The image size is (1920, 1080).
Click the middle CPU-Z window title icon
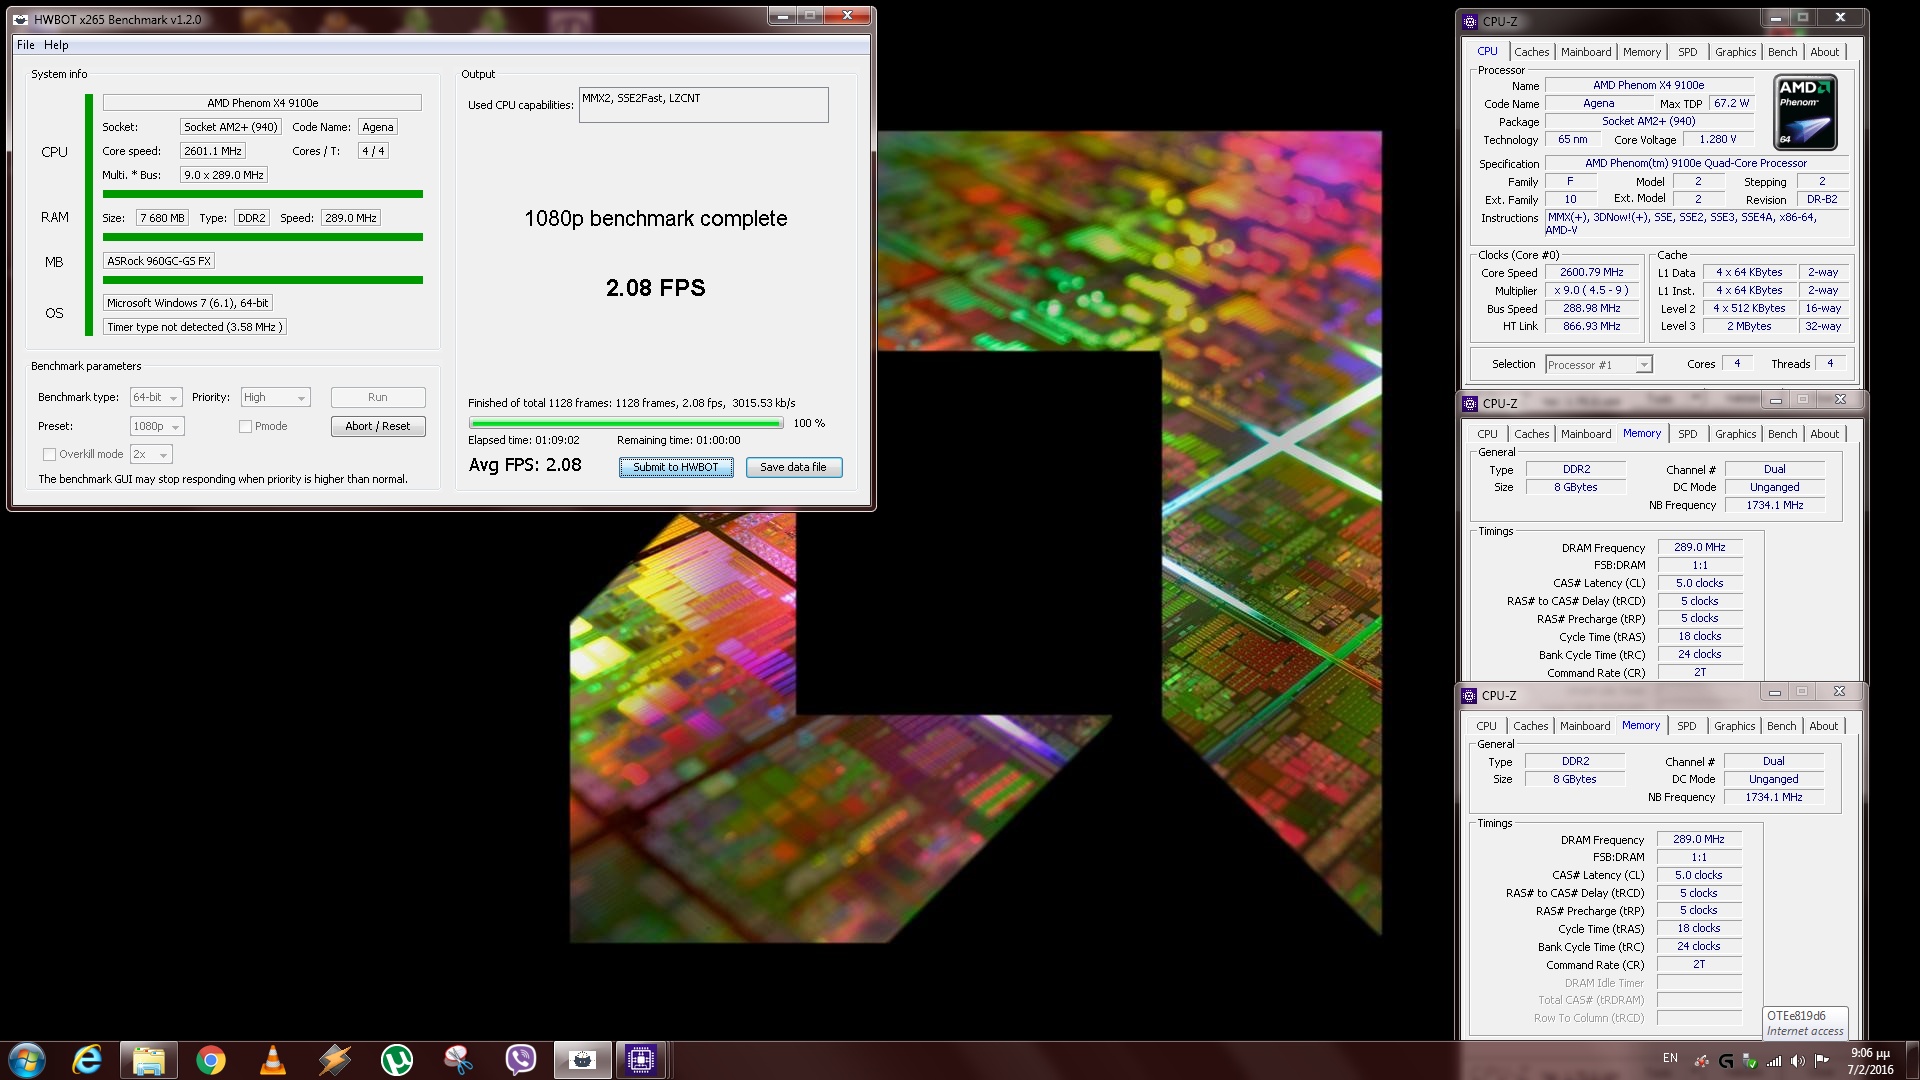[1470, 403]
